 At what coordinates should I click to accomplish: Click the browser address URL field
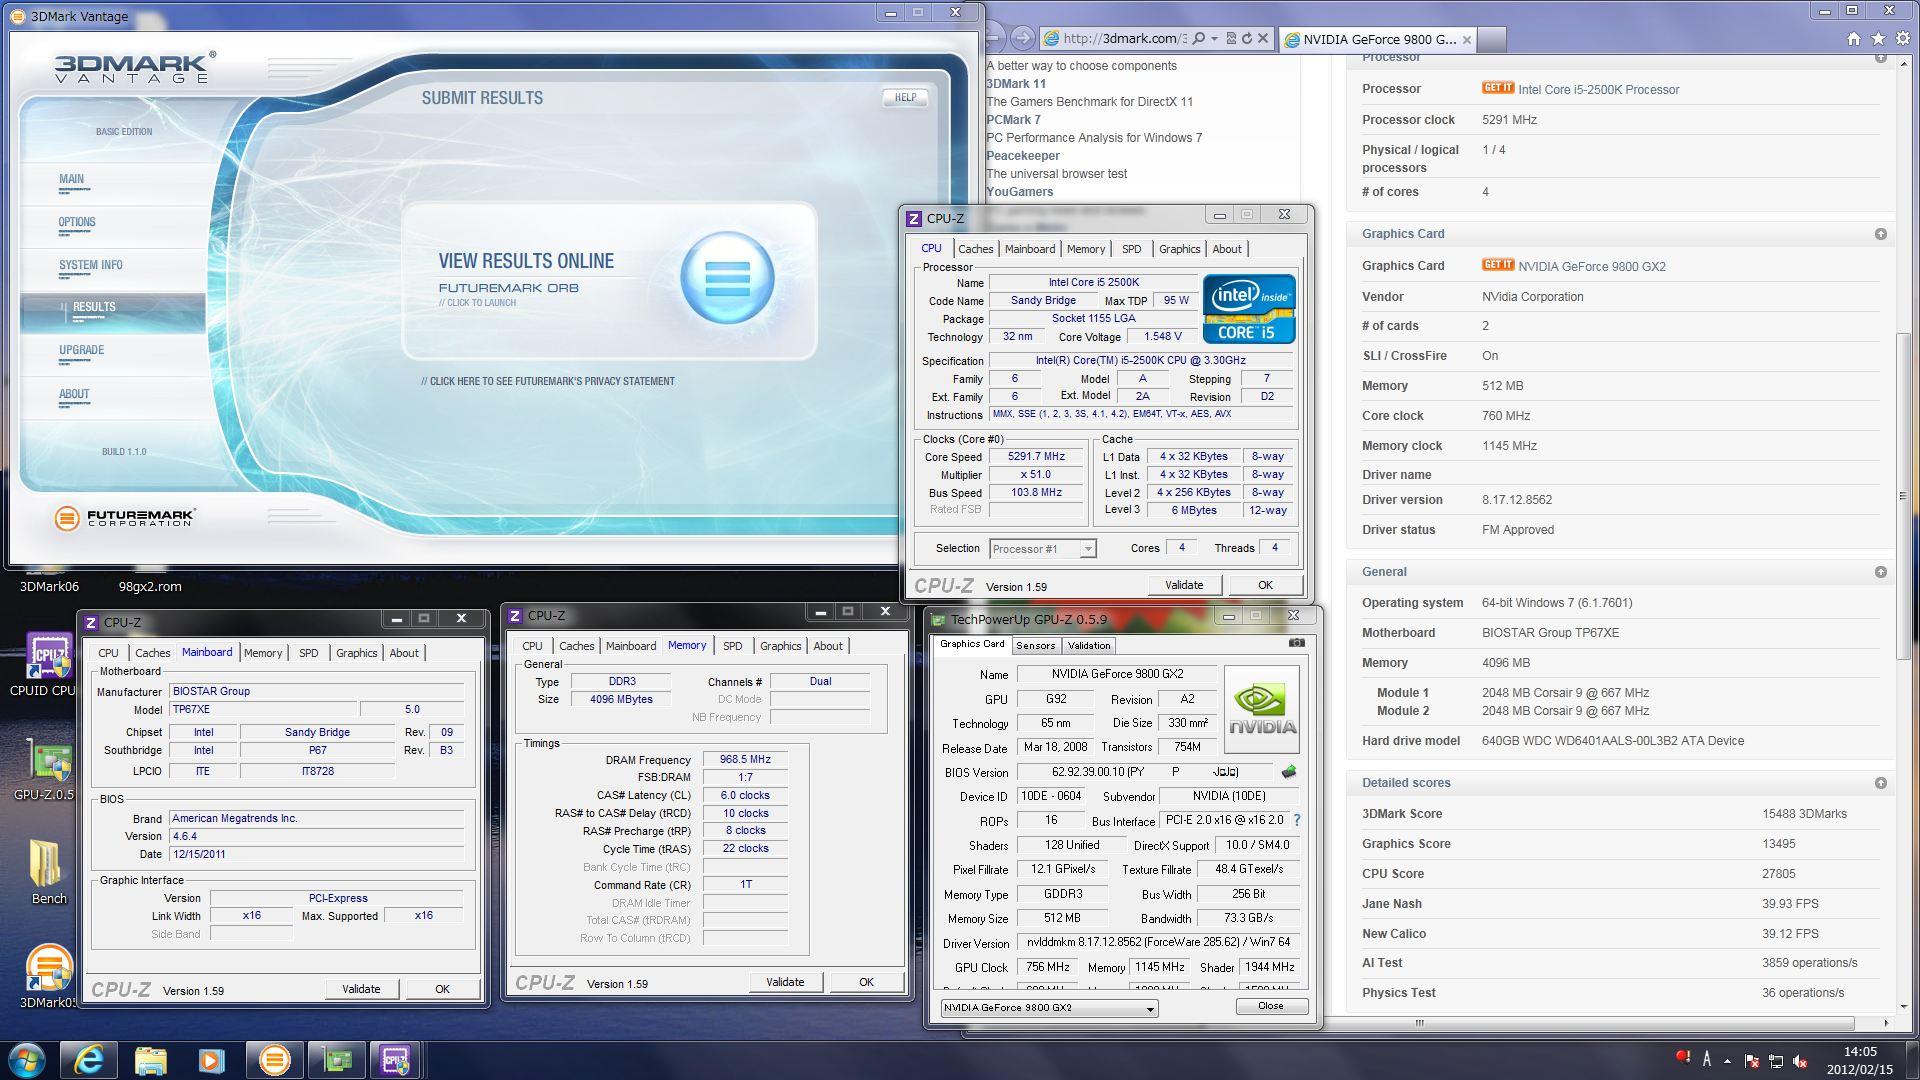click(x=1123, y=39)
